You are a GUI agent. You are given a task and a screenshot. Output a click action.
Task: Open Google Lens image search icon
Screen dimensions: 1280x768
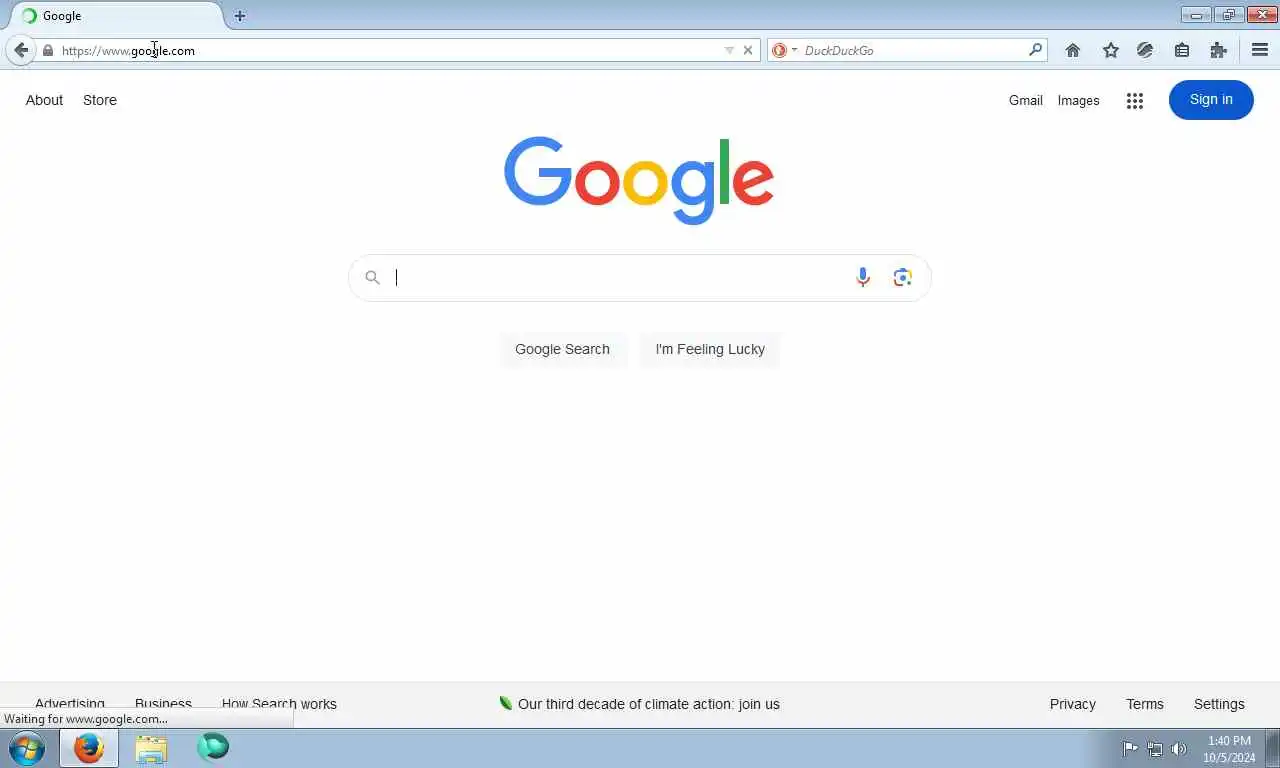tap(903, 278)
